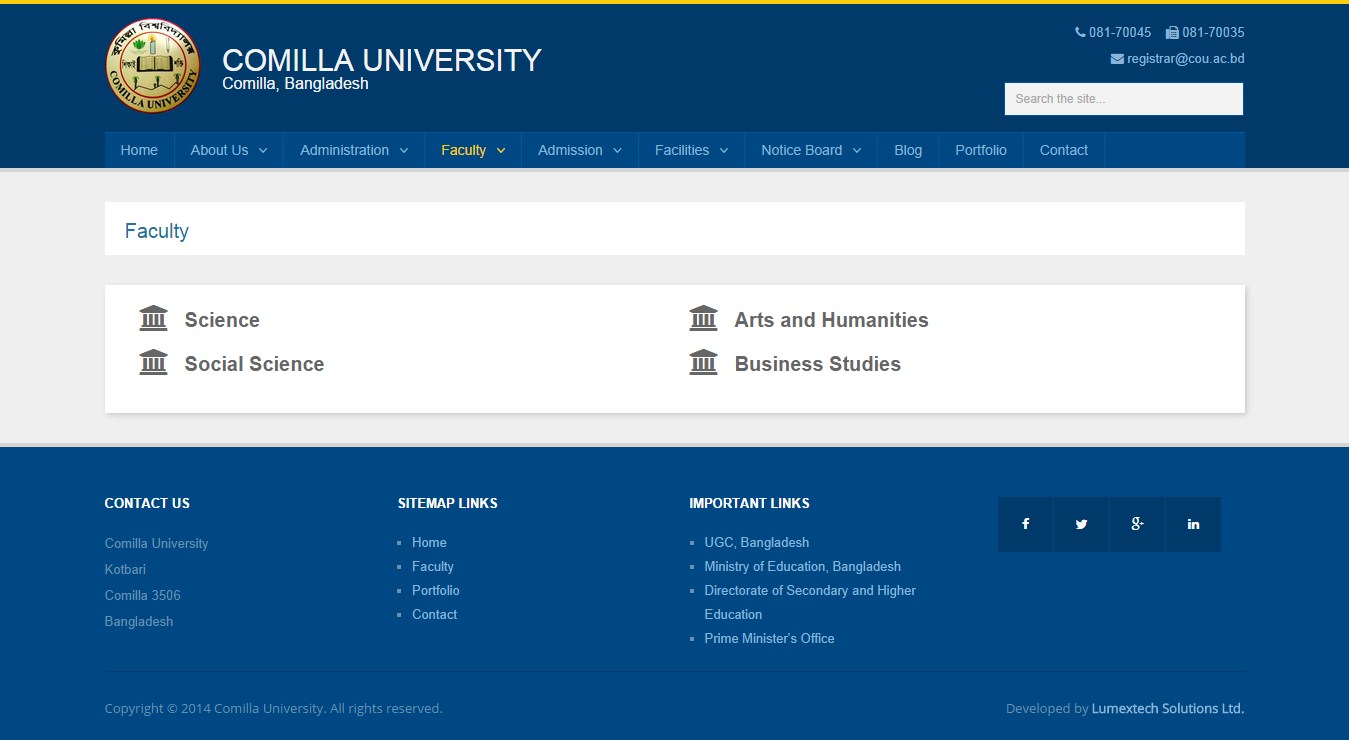Click the building icon beside Arts and Humanities

[x=703, y=319]
